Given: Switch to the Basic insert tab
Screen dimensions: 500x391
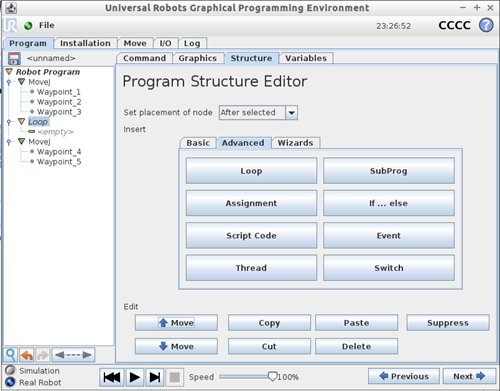Looking at the screenshot, I should 198,143.
